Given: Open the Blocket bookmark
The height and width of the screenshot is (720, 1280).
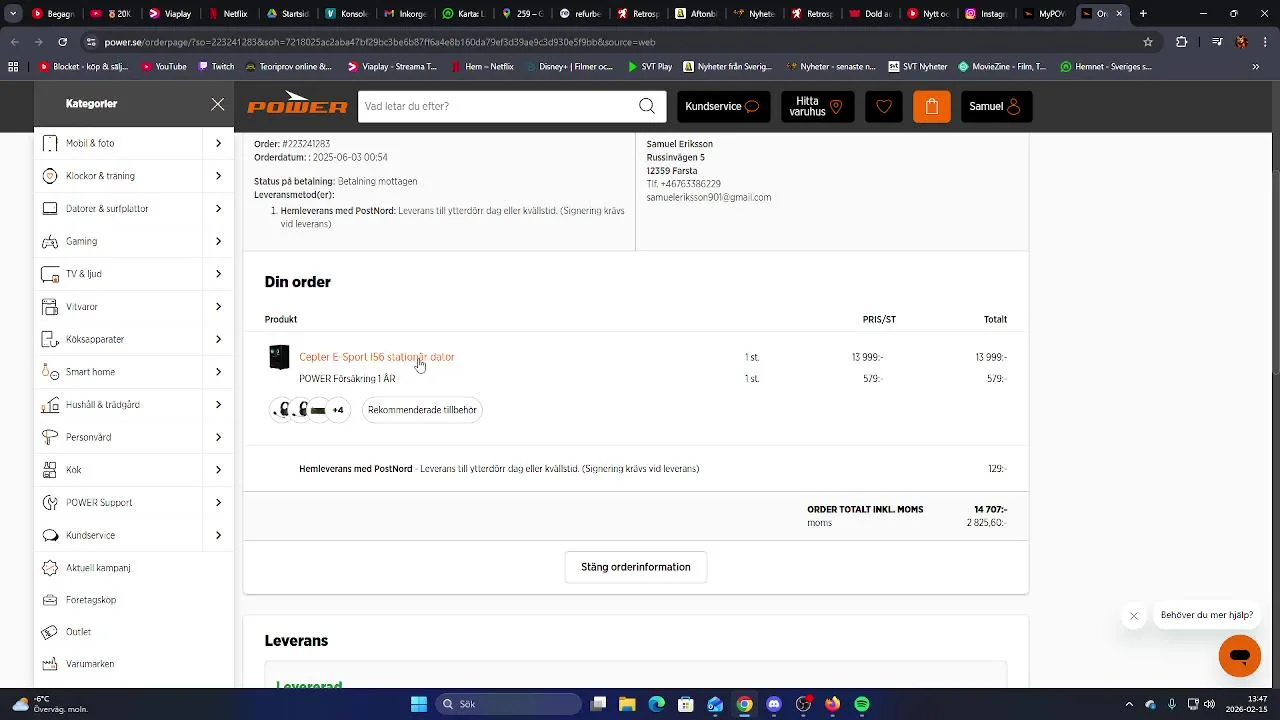Looking at the screenshot, I should click(83, 67).
